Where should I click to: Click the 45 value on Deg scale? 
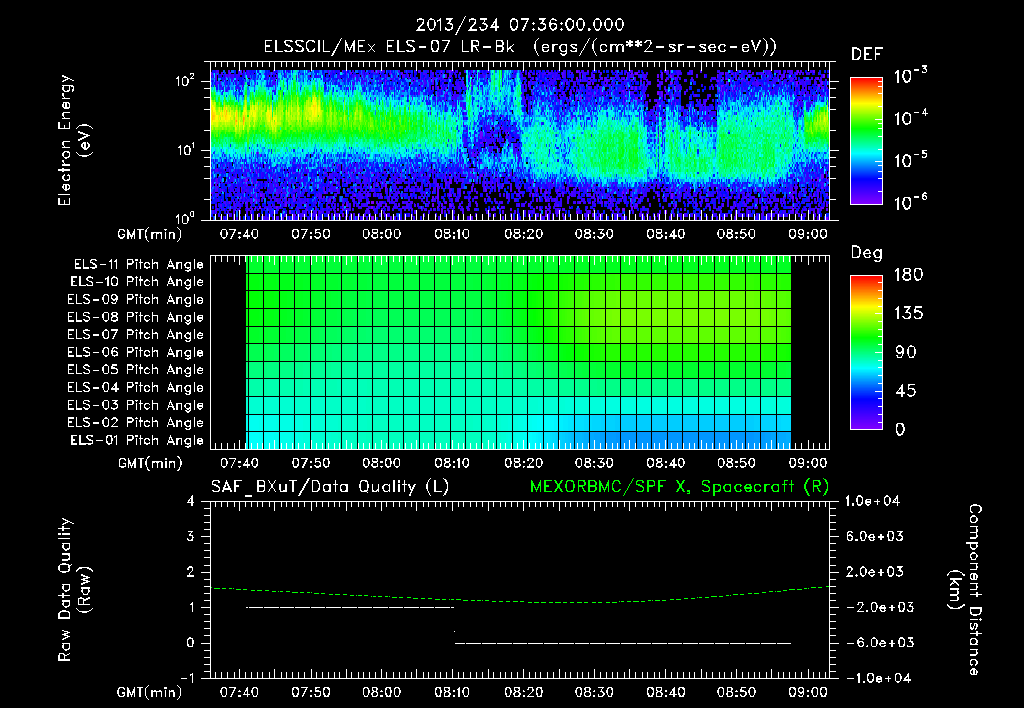[x=906, y=391]
